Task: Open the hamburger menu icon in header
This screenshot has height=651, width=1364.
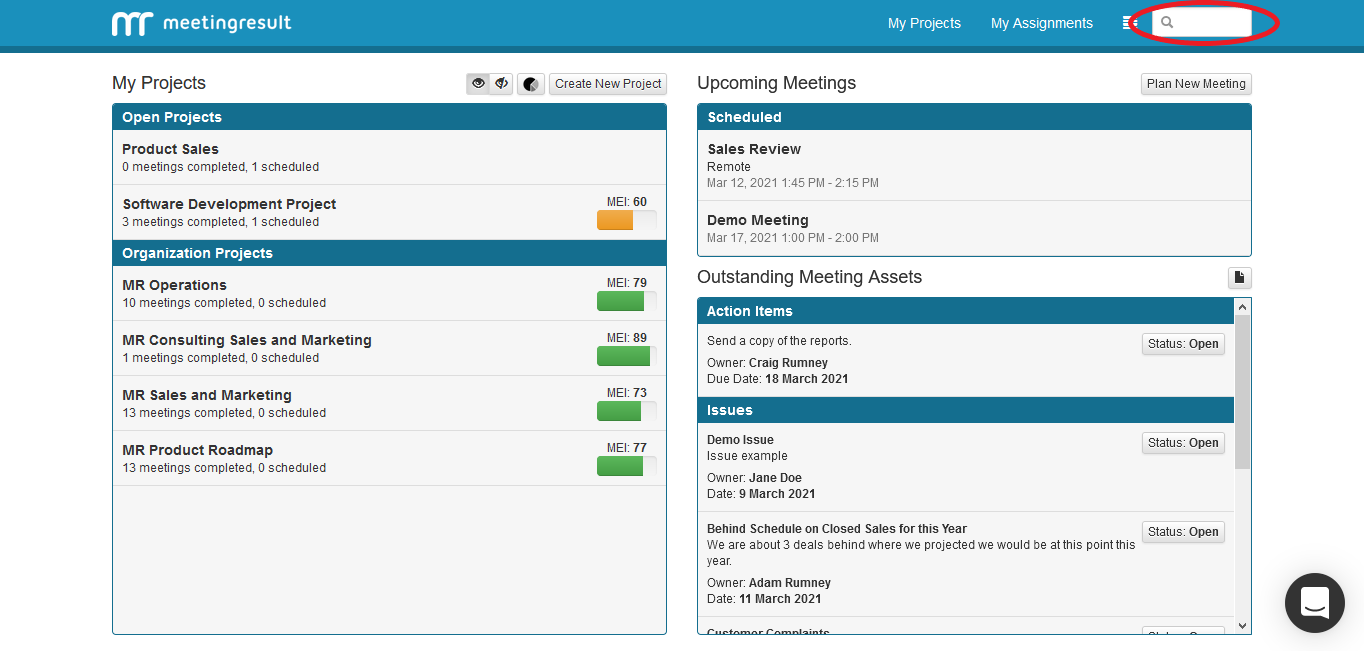Action: tap(1130, 23)
